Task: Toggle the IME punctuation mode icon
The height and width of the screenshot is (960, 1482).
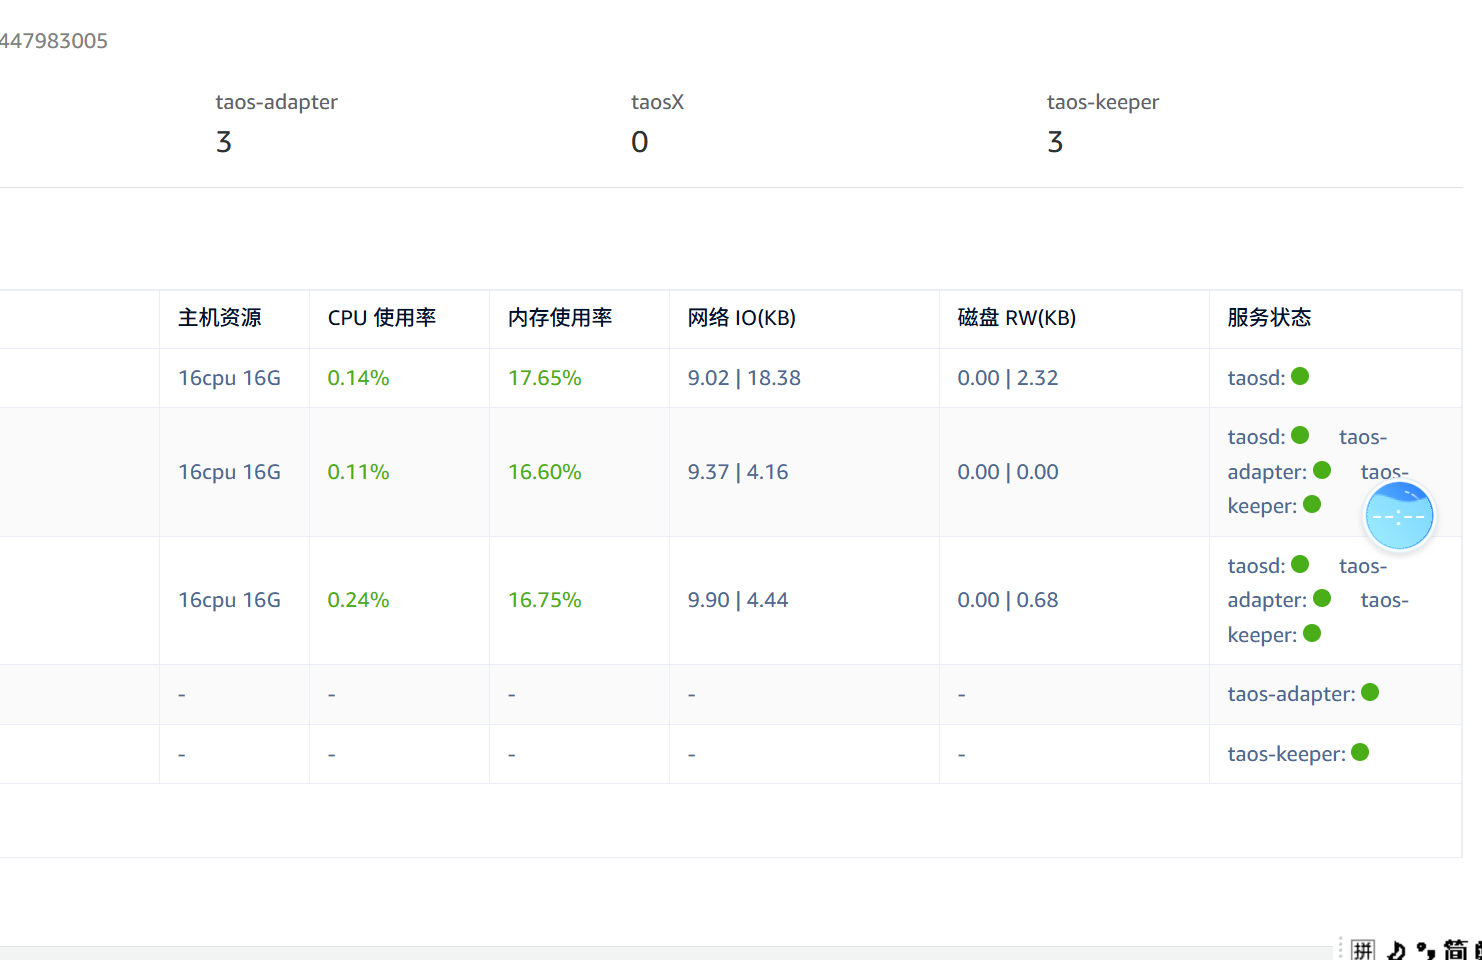Action: 1426,950
